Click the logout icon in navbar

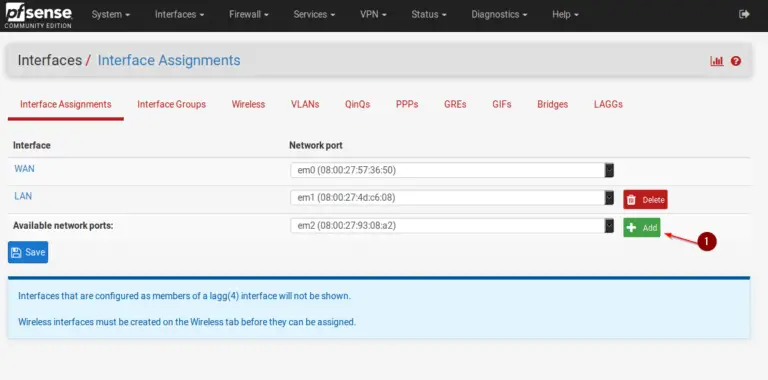pyautogui.click(x=744, y=14)
